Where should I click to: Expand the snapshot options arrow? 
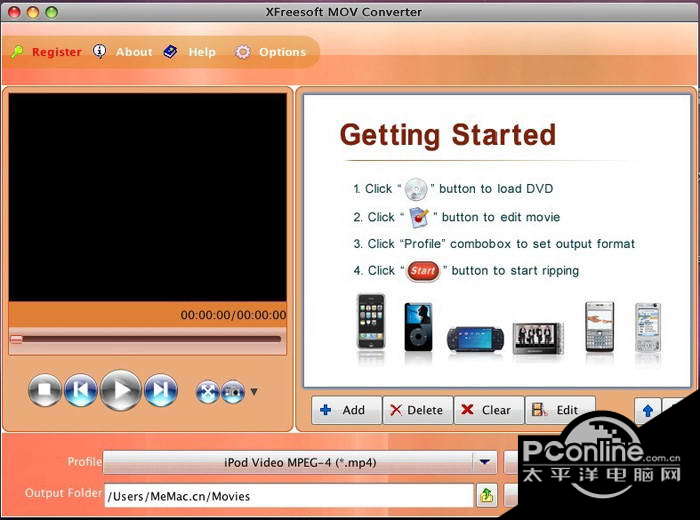(254, 392)
